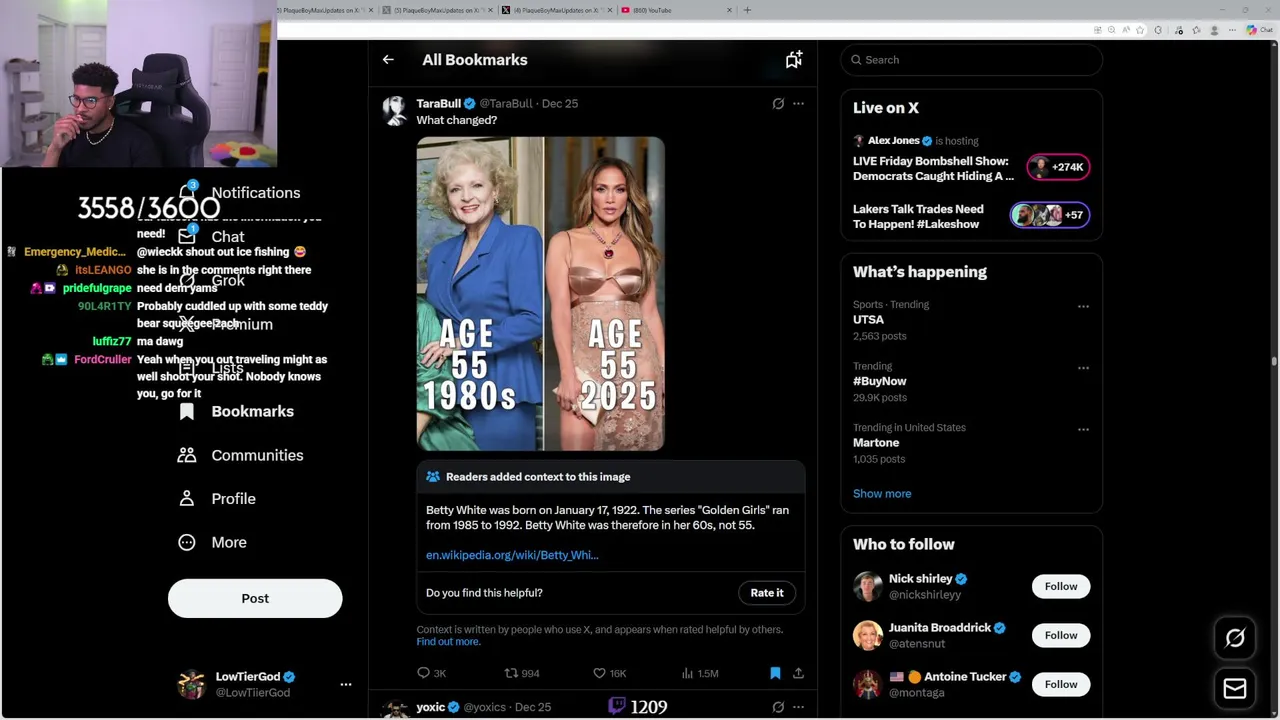This screenshot has height=720, width=1280.
Task: Follow Nick shirley
Action: point(1061,586)
